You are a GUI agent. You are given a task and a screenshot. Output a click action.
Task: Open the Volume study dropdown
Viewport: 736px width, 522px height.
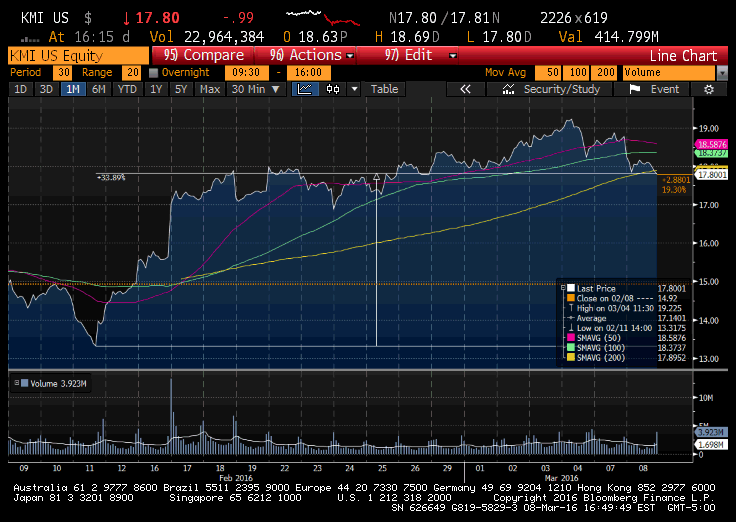click(x=722, y=73)
